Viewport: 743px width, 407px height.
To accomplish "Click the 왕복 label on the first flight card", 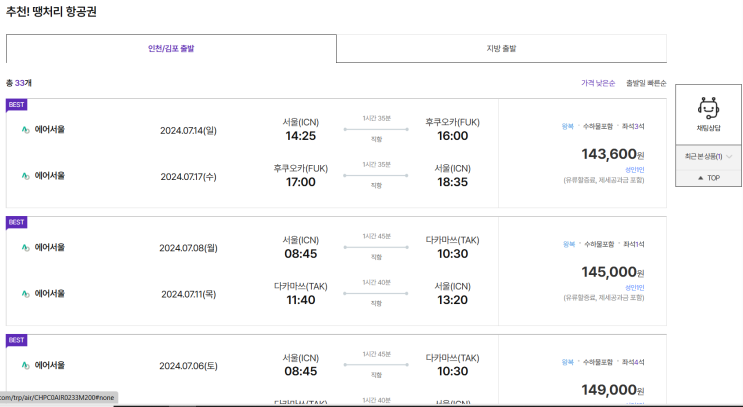I will tap(568, 126).
